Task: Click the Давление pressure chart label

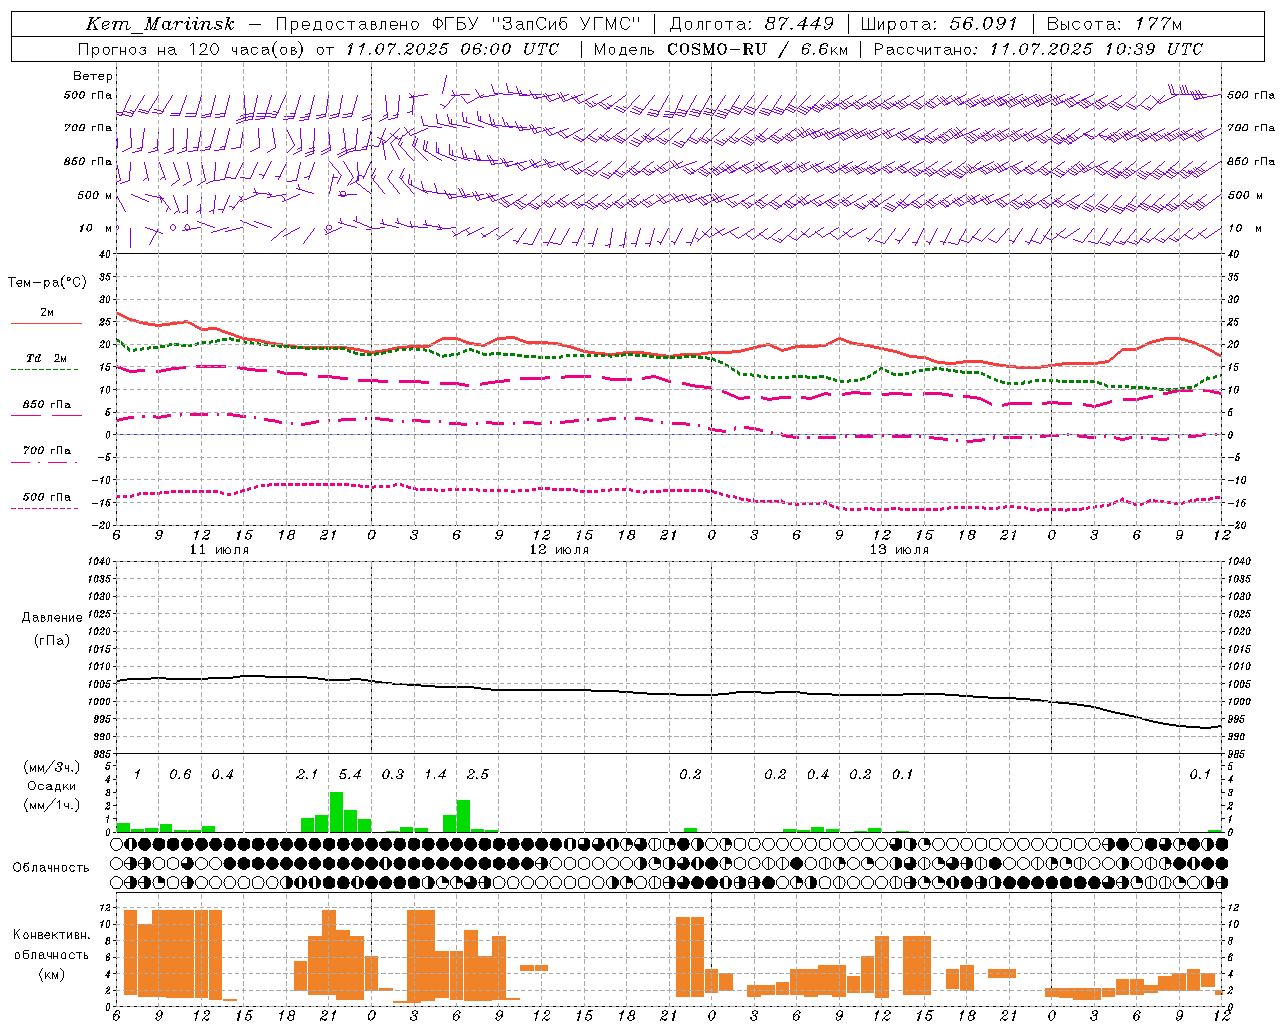Action: point(51,618)
